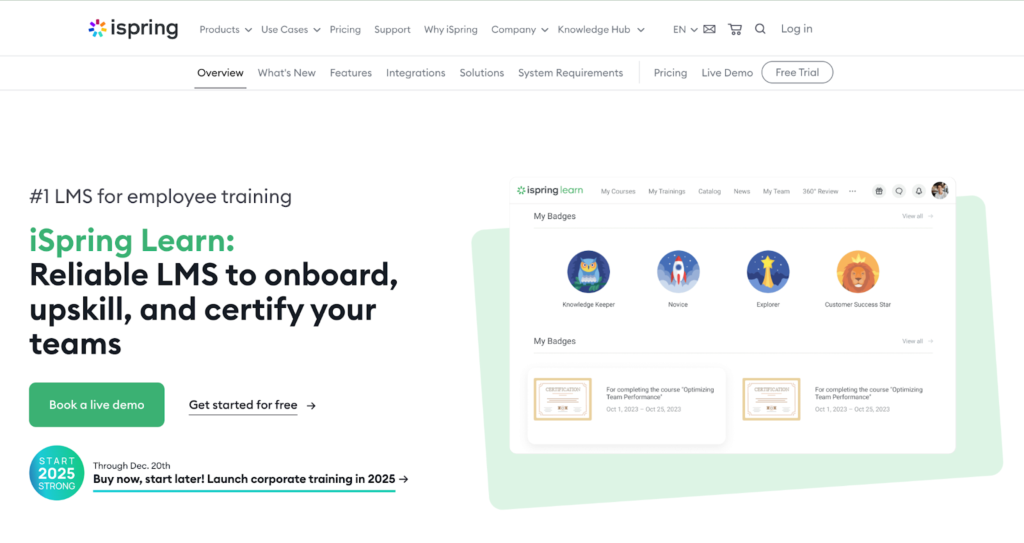Expand the Company dropdown
The width and height of the screenshot is (1024, 543).
click(x=520, y=29)
